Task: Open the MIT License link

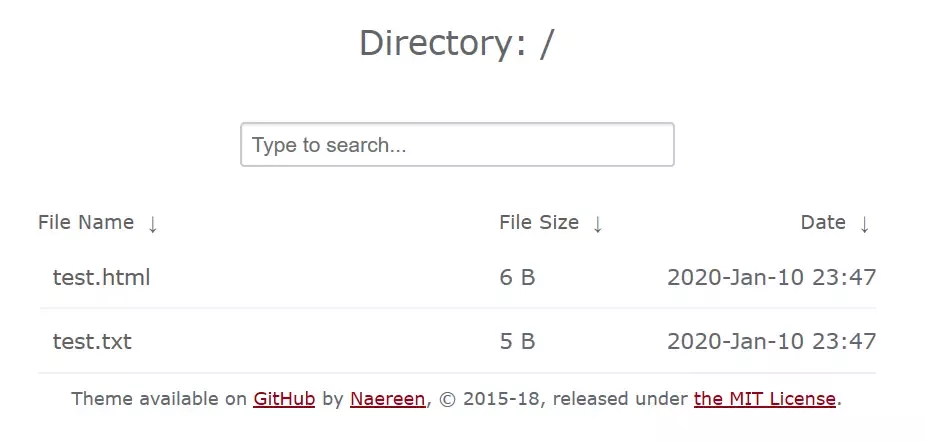Action: click(765, 399)
